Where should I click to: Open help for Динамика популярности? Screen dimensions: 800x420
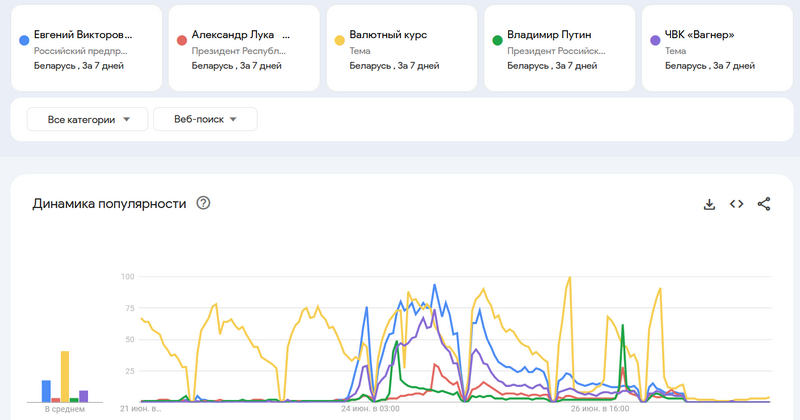203,204
